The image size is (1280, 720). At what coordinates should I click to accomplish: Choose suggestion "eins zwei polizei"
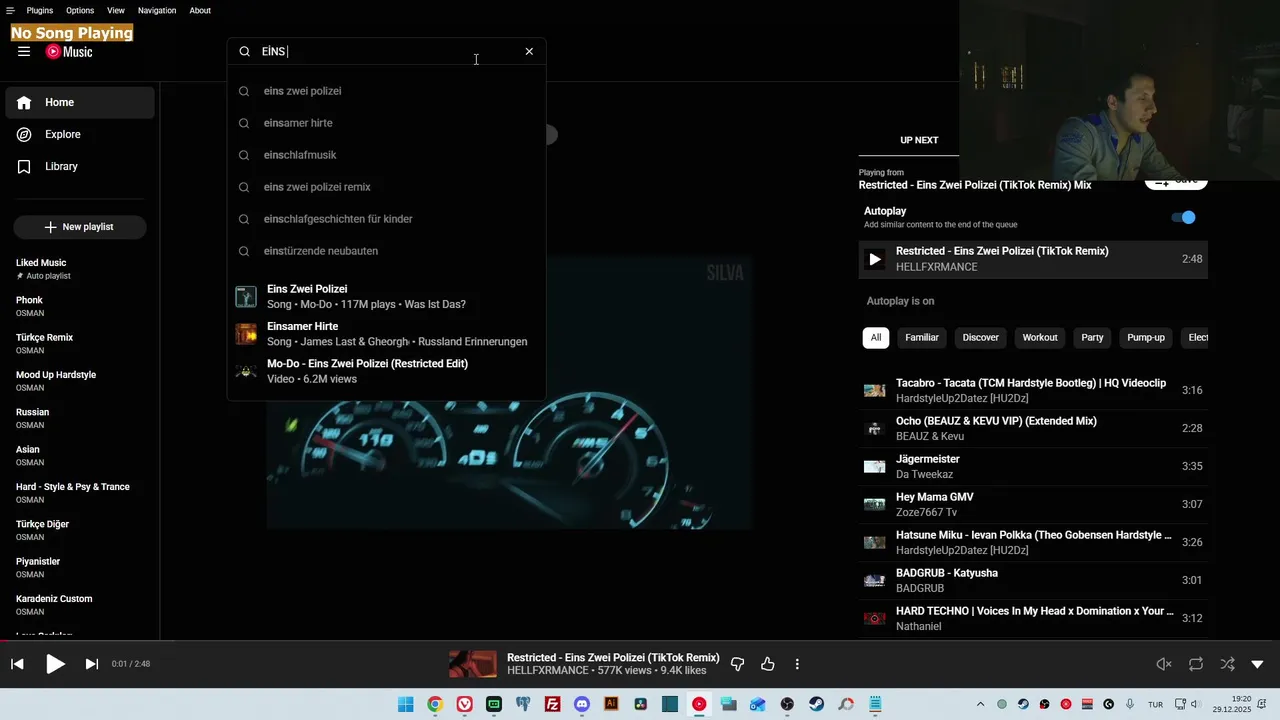387,91
